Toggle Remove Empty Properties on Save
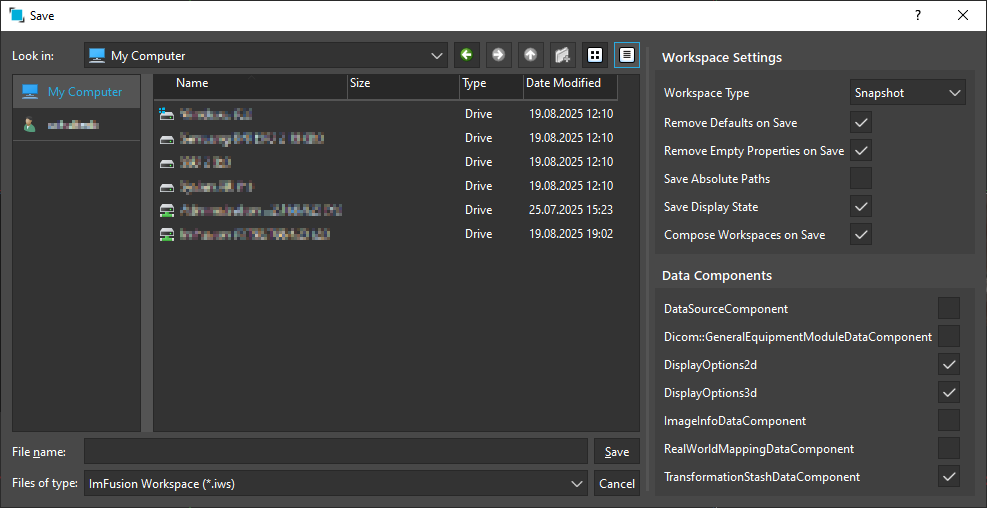Screen dimensions: 987x508 point(860,150)
